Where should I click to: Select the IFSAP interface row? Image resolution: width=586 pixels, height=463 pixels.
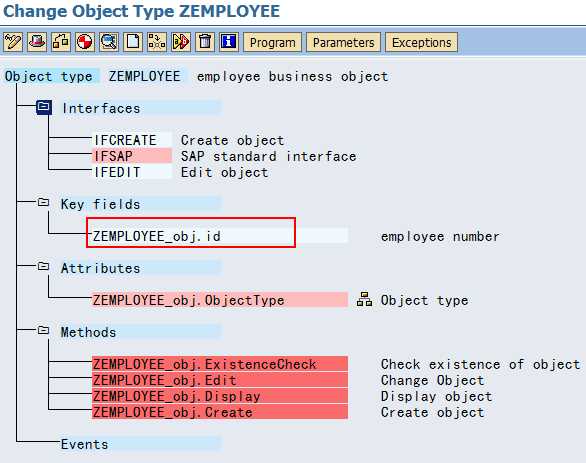[x=132, y=156]
